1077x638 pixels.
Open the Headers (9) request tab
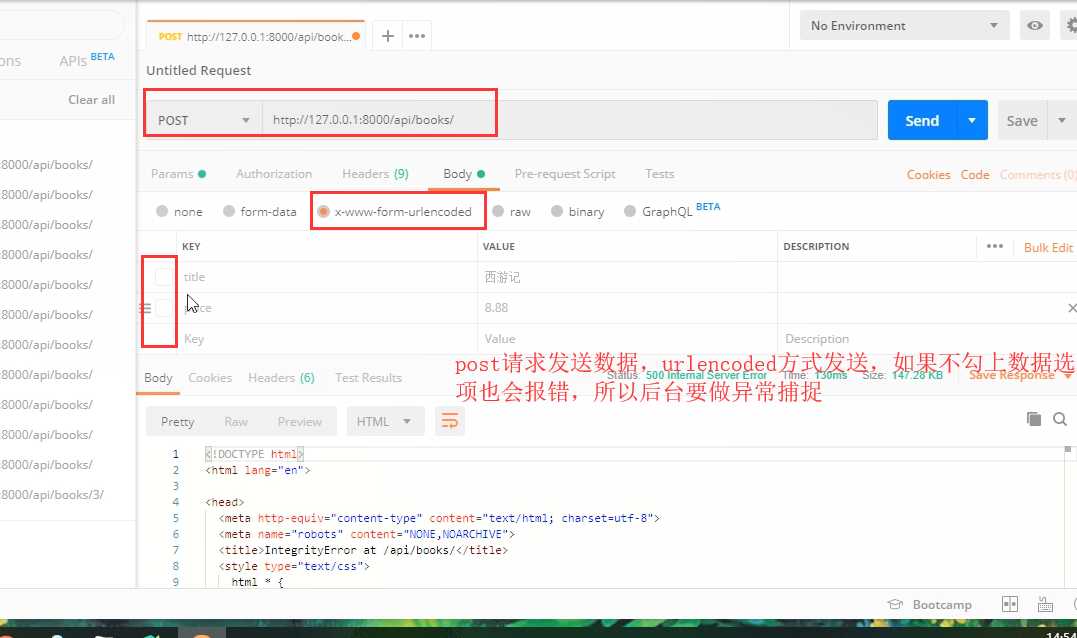[x=375, y=174]
